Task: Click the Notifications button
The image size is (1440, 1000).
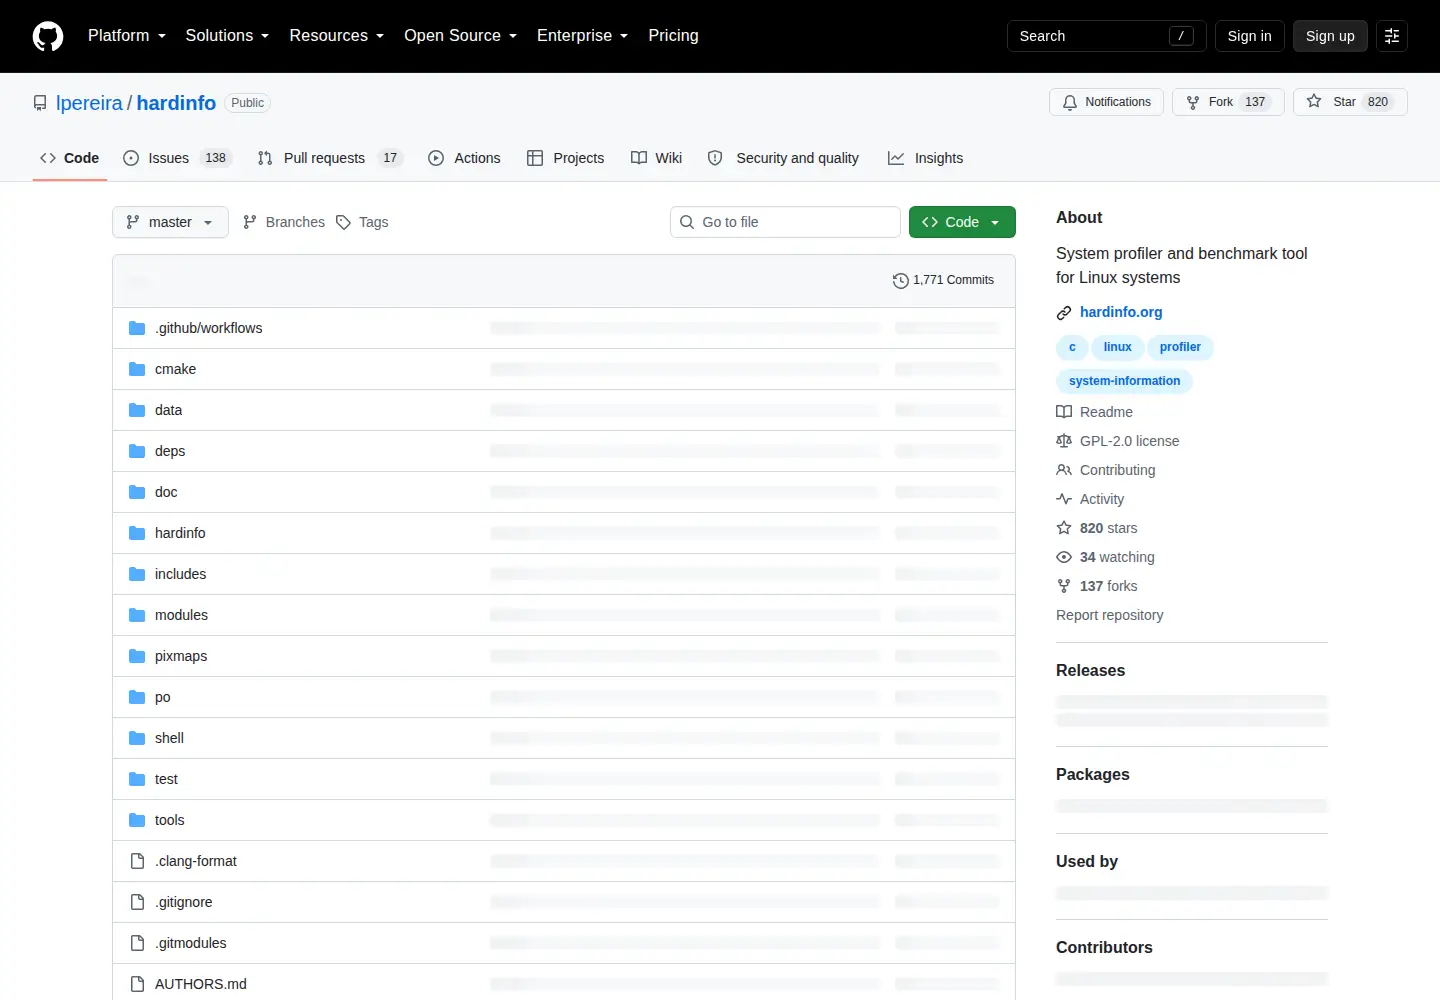Action: [x=1106, y=102]
